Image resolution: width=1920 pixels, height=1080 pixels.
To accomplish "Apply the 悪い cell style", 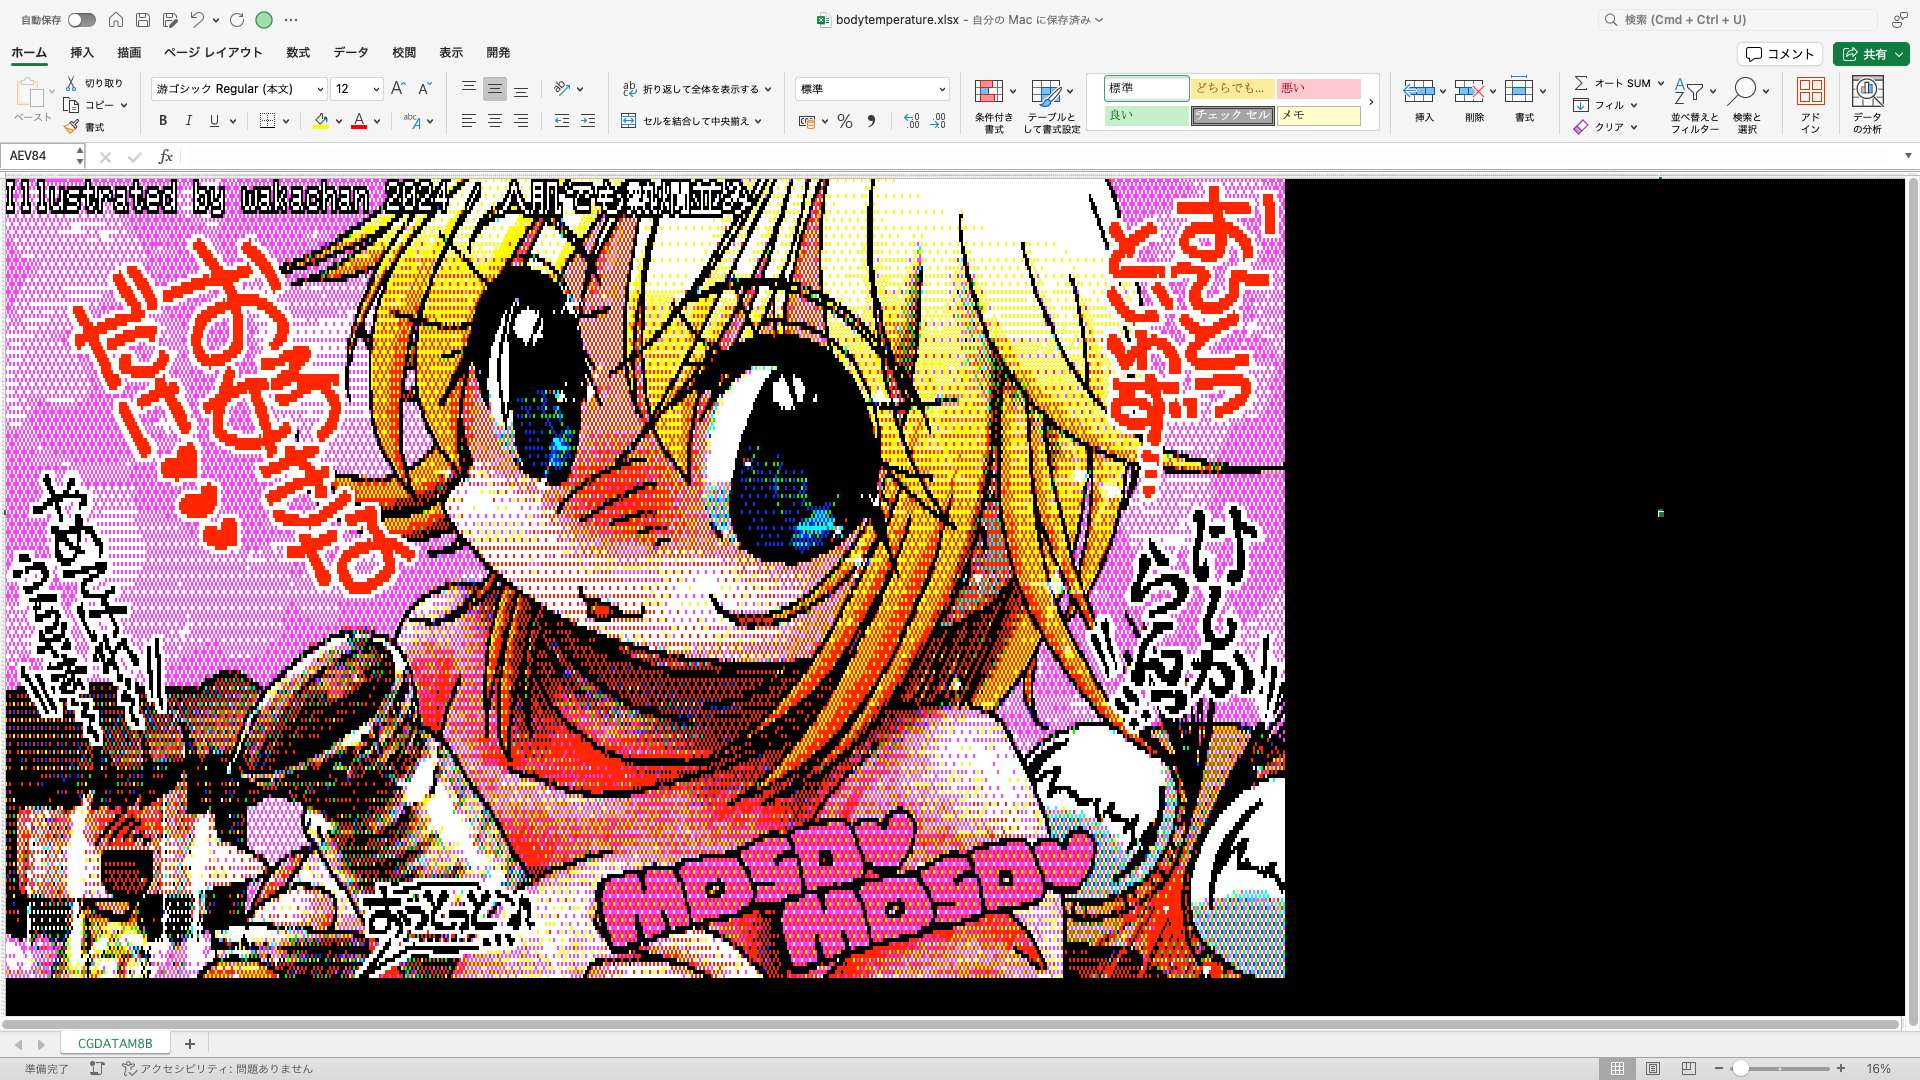I will (x=1318, y=88).
